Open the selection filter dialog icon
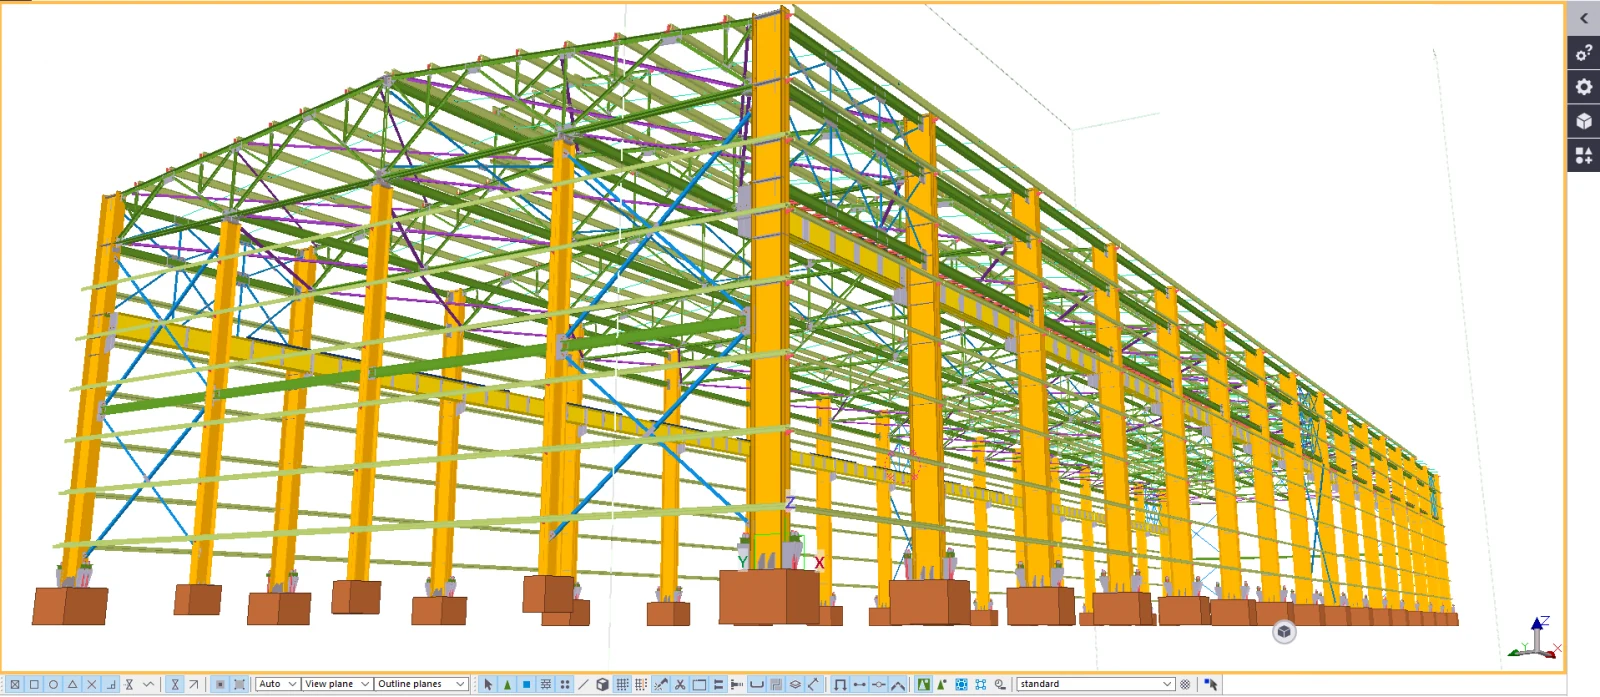Screen dimensions: 1600x697 click(1185, 684)
